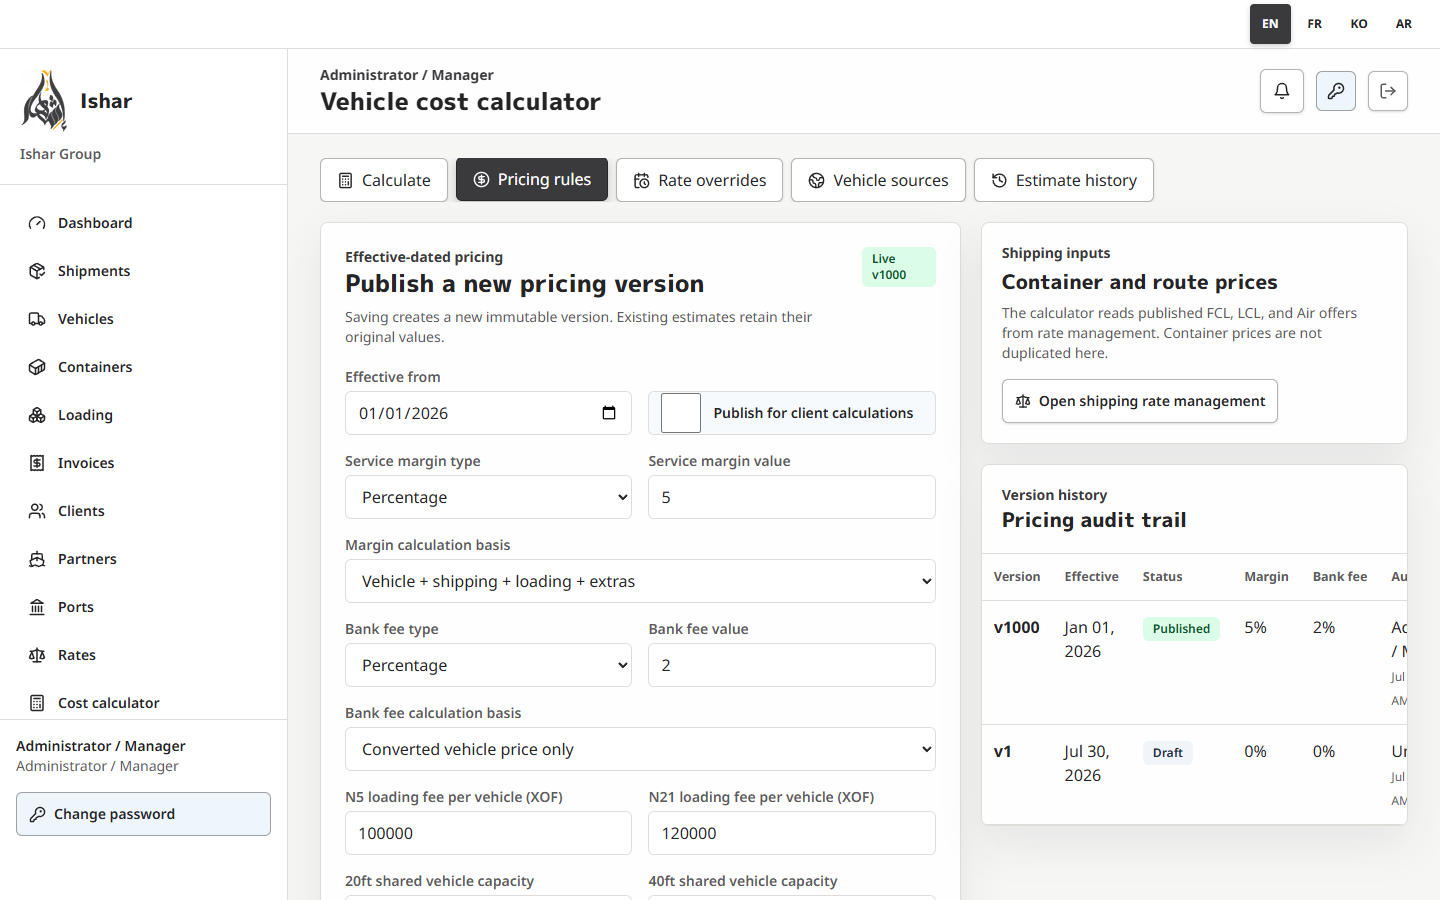This screenshot has width=1440, height=900.
Task: Click the Effective from date field
Action: [488, 413]
